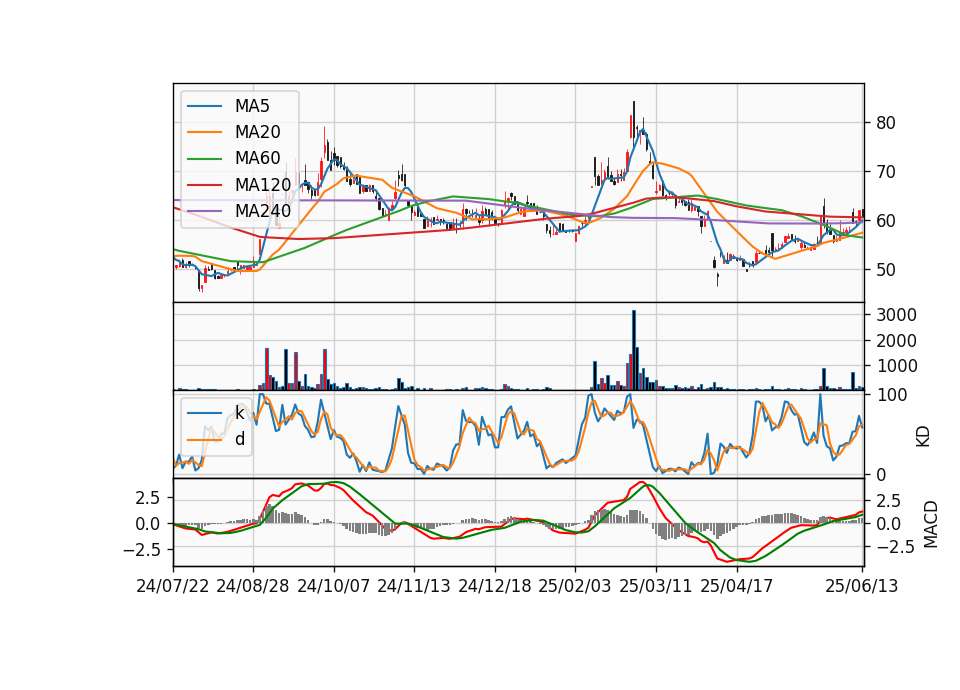Click the price axis value 50

886,270
